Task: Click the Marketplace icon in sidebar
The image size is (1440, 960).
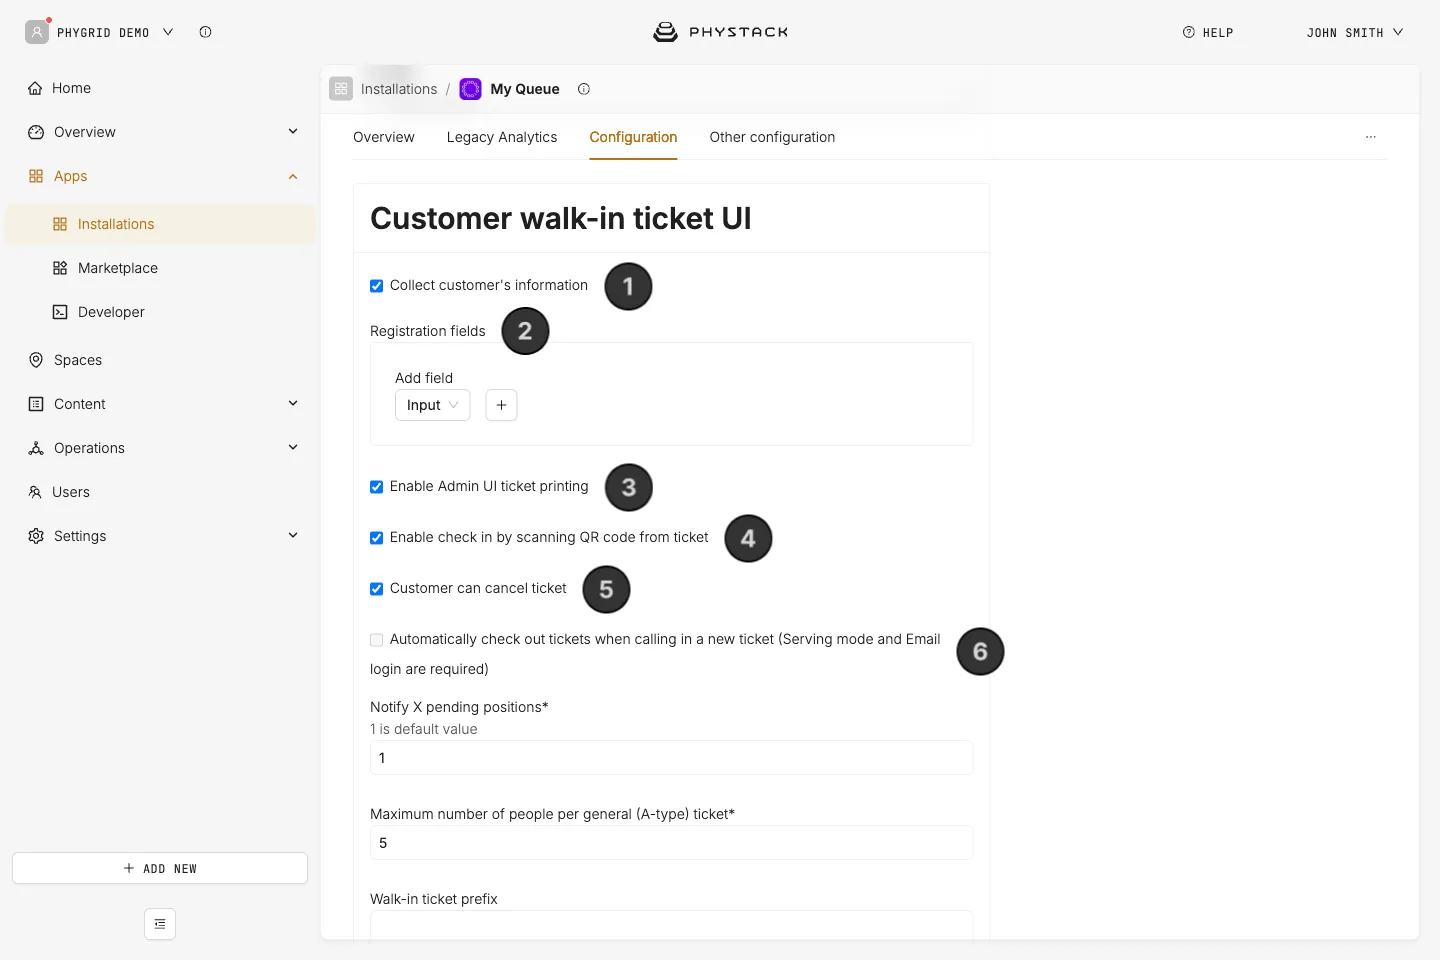Action: coord(60,268)
